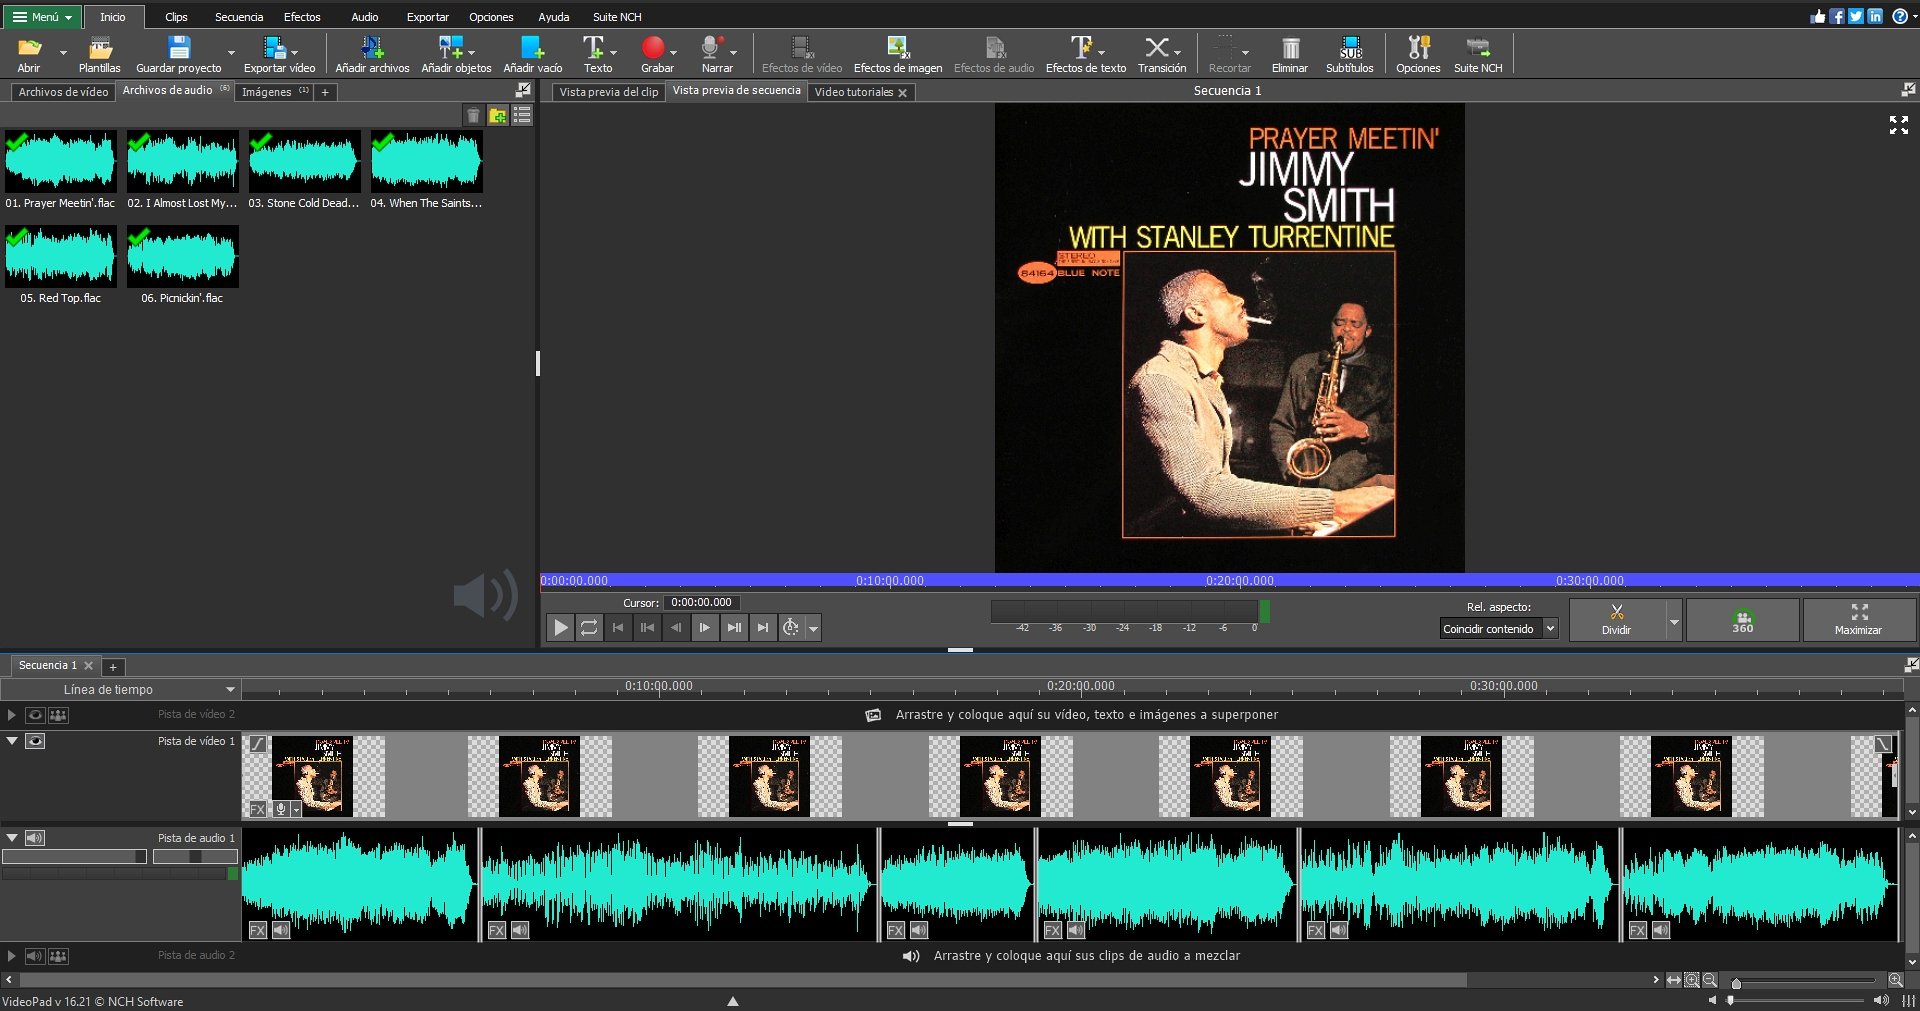Collapse Pista de audio 1
The height and width of the screenshot is (1011, 1920).
(x=12, y=838)
